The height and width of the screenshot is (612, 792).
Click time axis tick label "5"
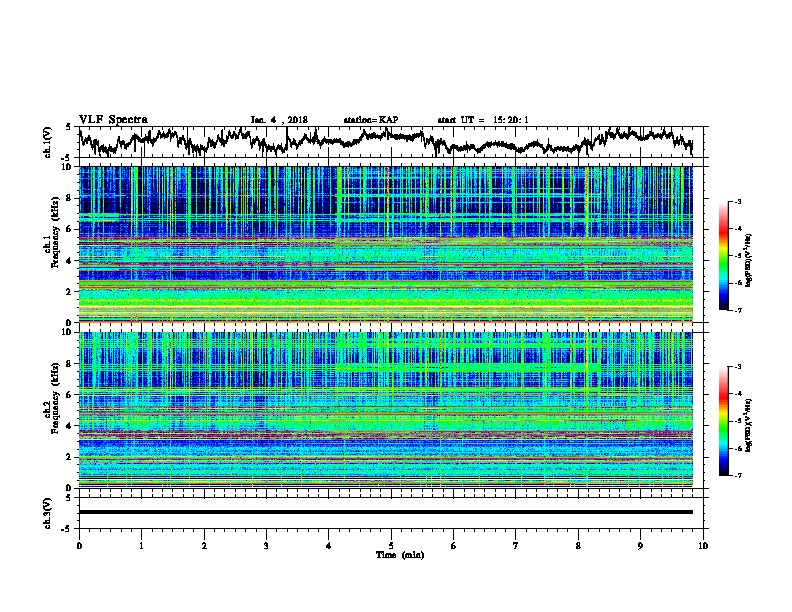point(391,546)
